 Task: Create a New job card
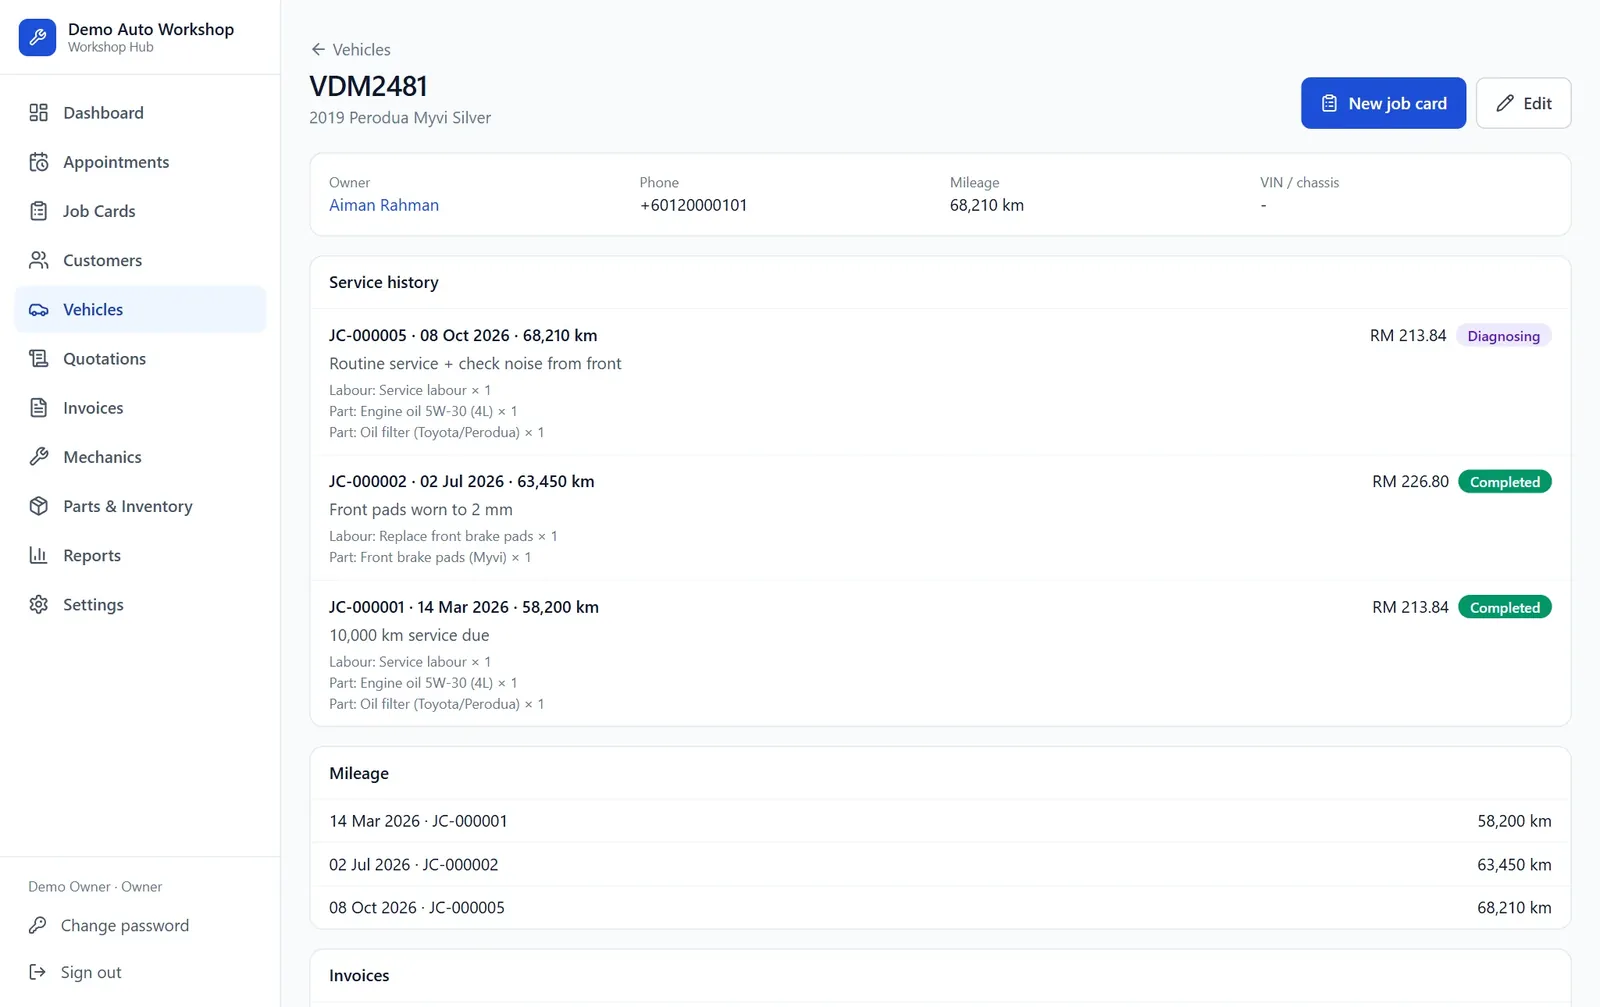1383,103
